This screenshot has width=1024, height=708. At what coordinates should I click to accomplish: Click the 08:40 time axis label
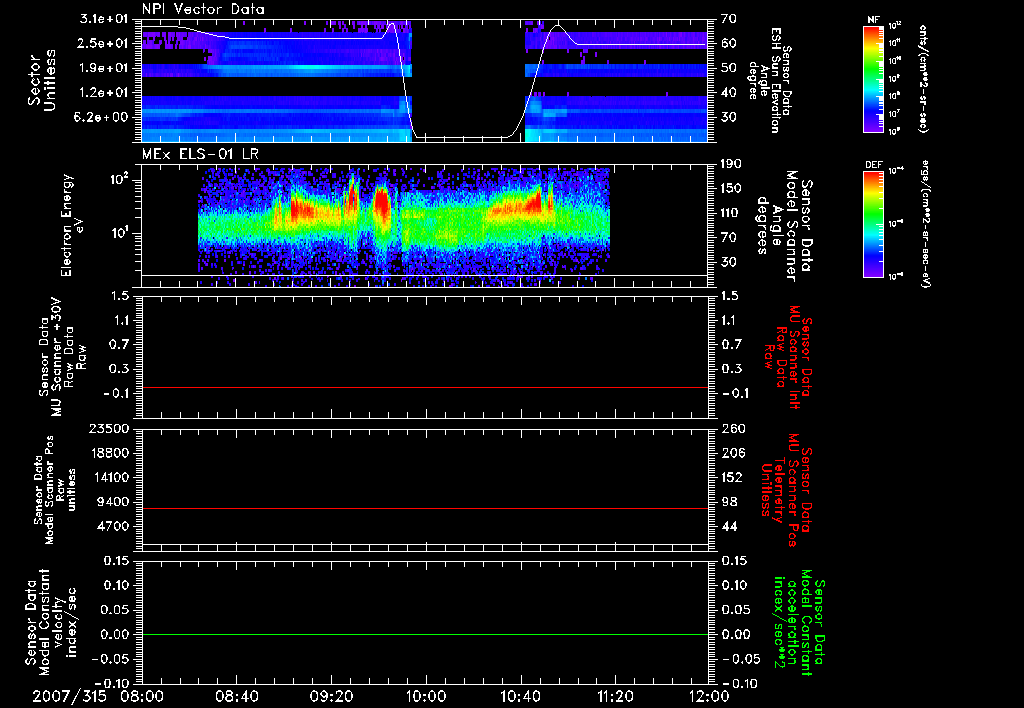[238, 695]
